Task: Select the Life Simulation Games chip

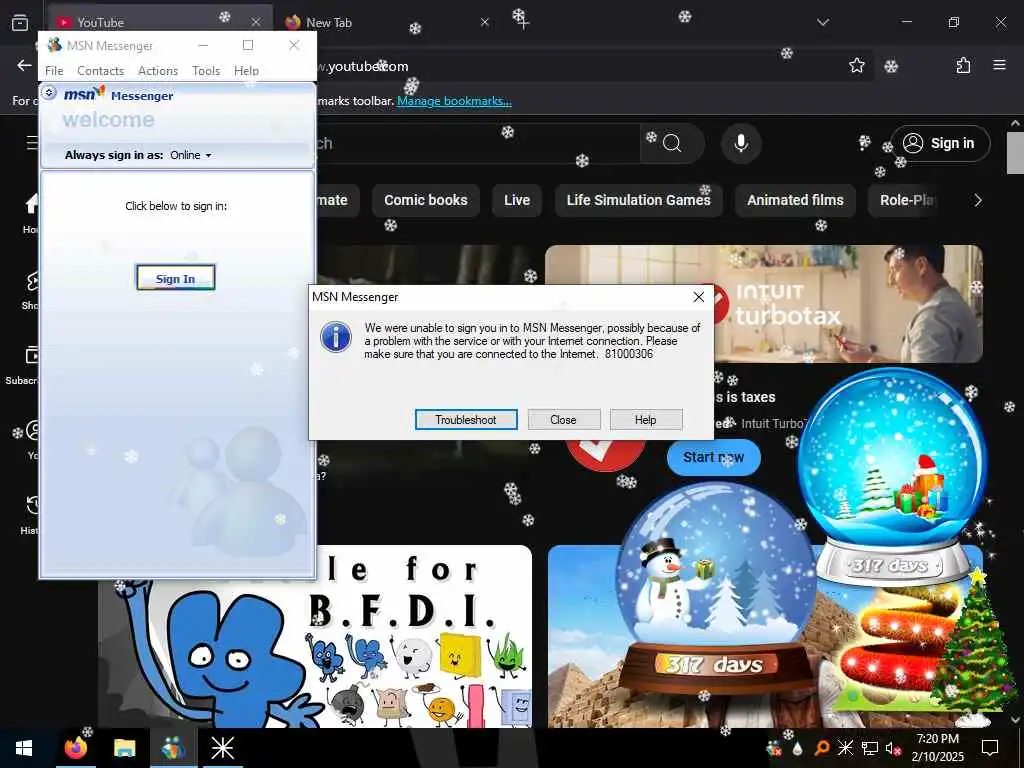Action: tap(639, 200)
